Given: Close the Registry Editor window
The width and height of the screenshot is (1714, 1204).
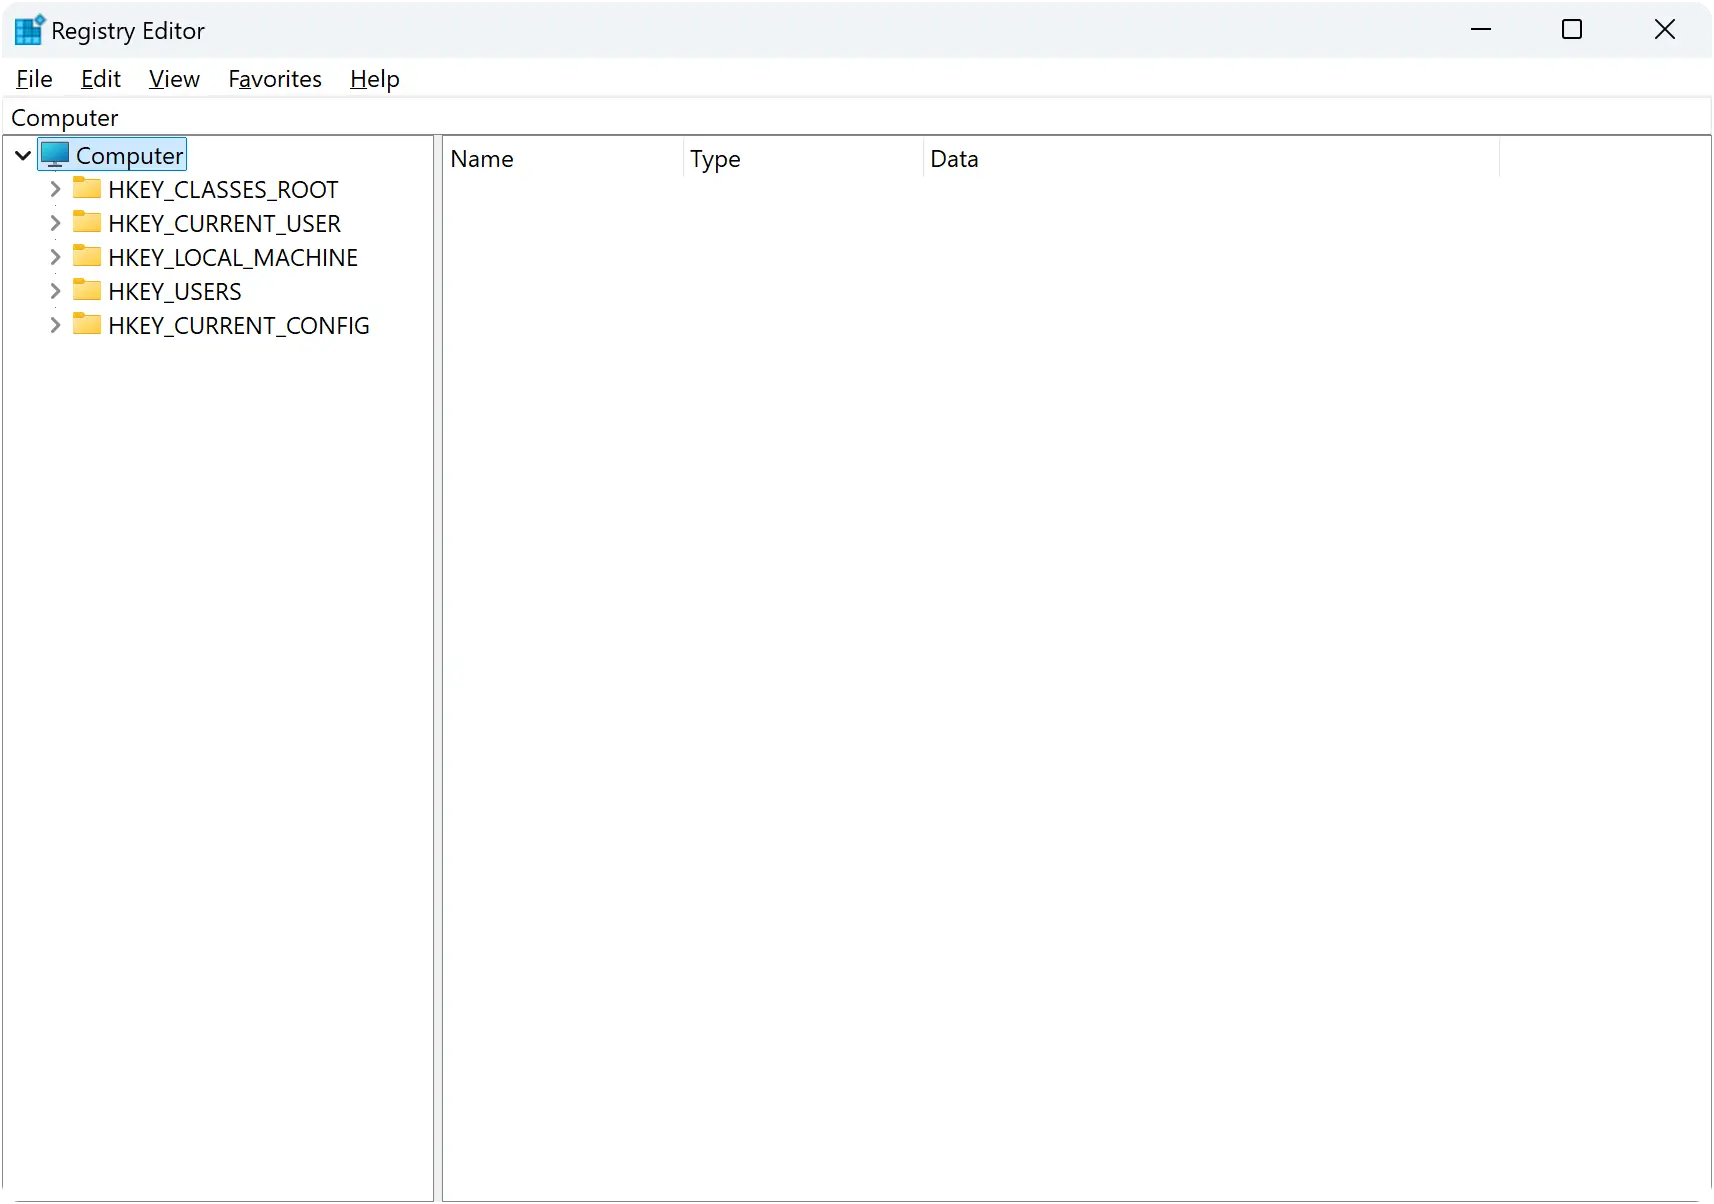Looking at the screenshot, I should (x=1665, y=30).
